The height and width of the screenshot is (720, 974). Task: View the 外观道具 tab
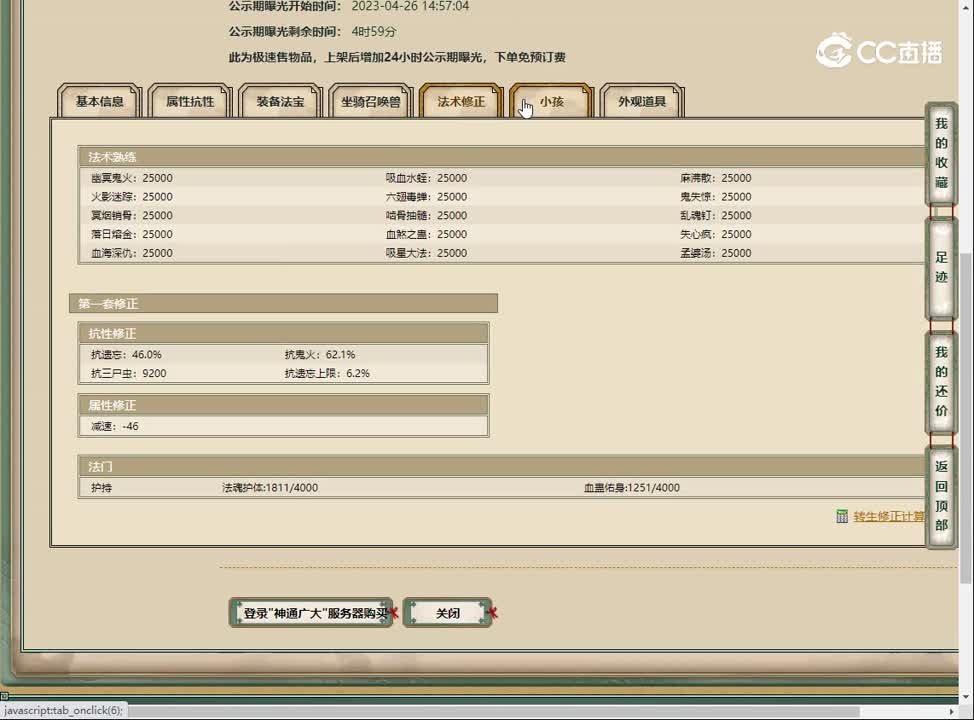[641, 101]
